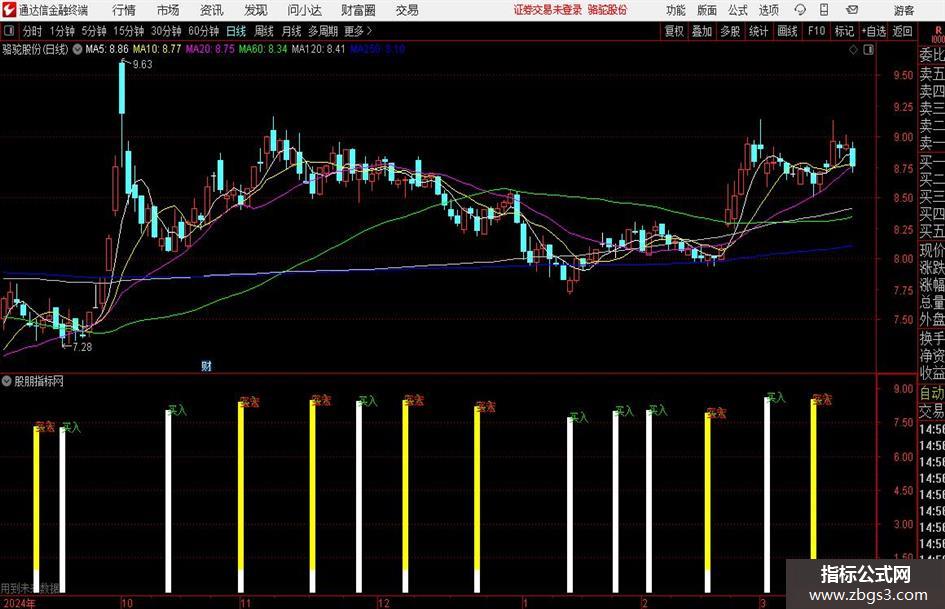The width and height of the screenshot is (945, 609).
Task: Click the MA120: 8.41 indicator value
Action: (x=318, y=49)
